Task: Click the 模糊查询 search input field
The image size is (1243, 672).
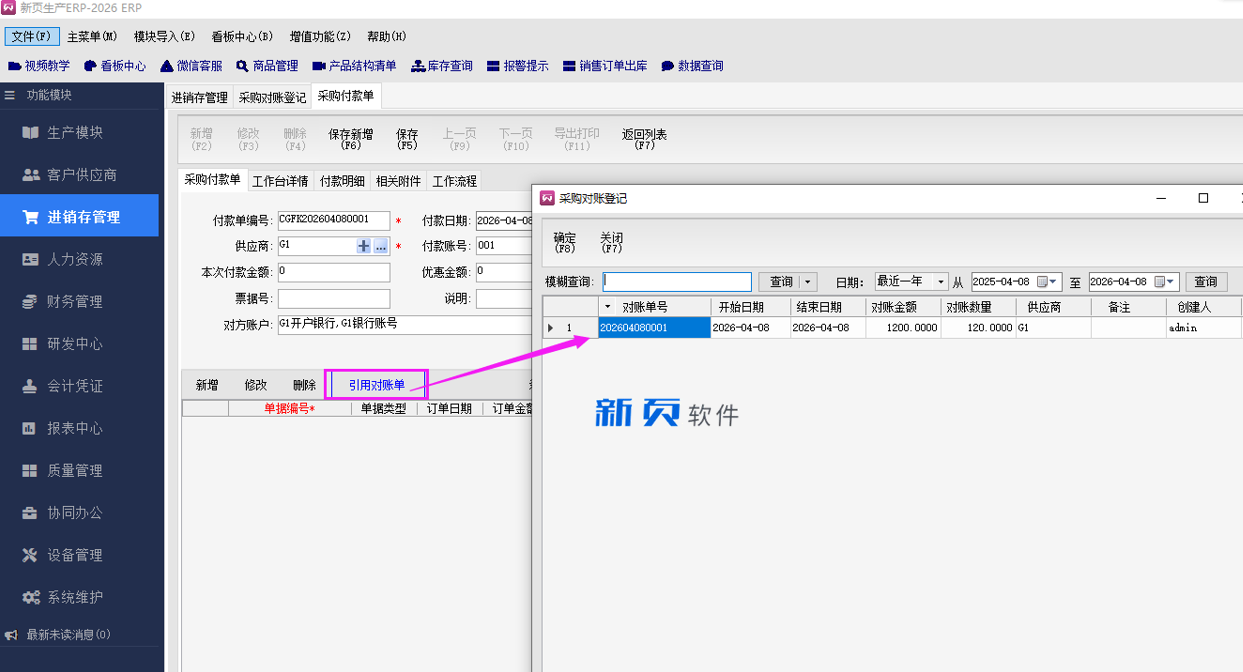Action: pos(677,282)
